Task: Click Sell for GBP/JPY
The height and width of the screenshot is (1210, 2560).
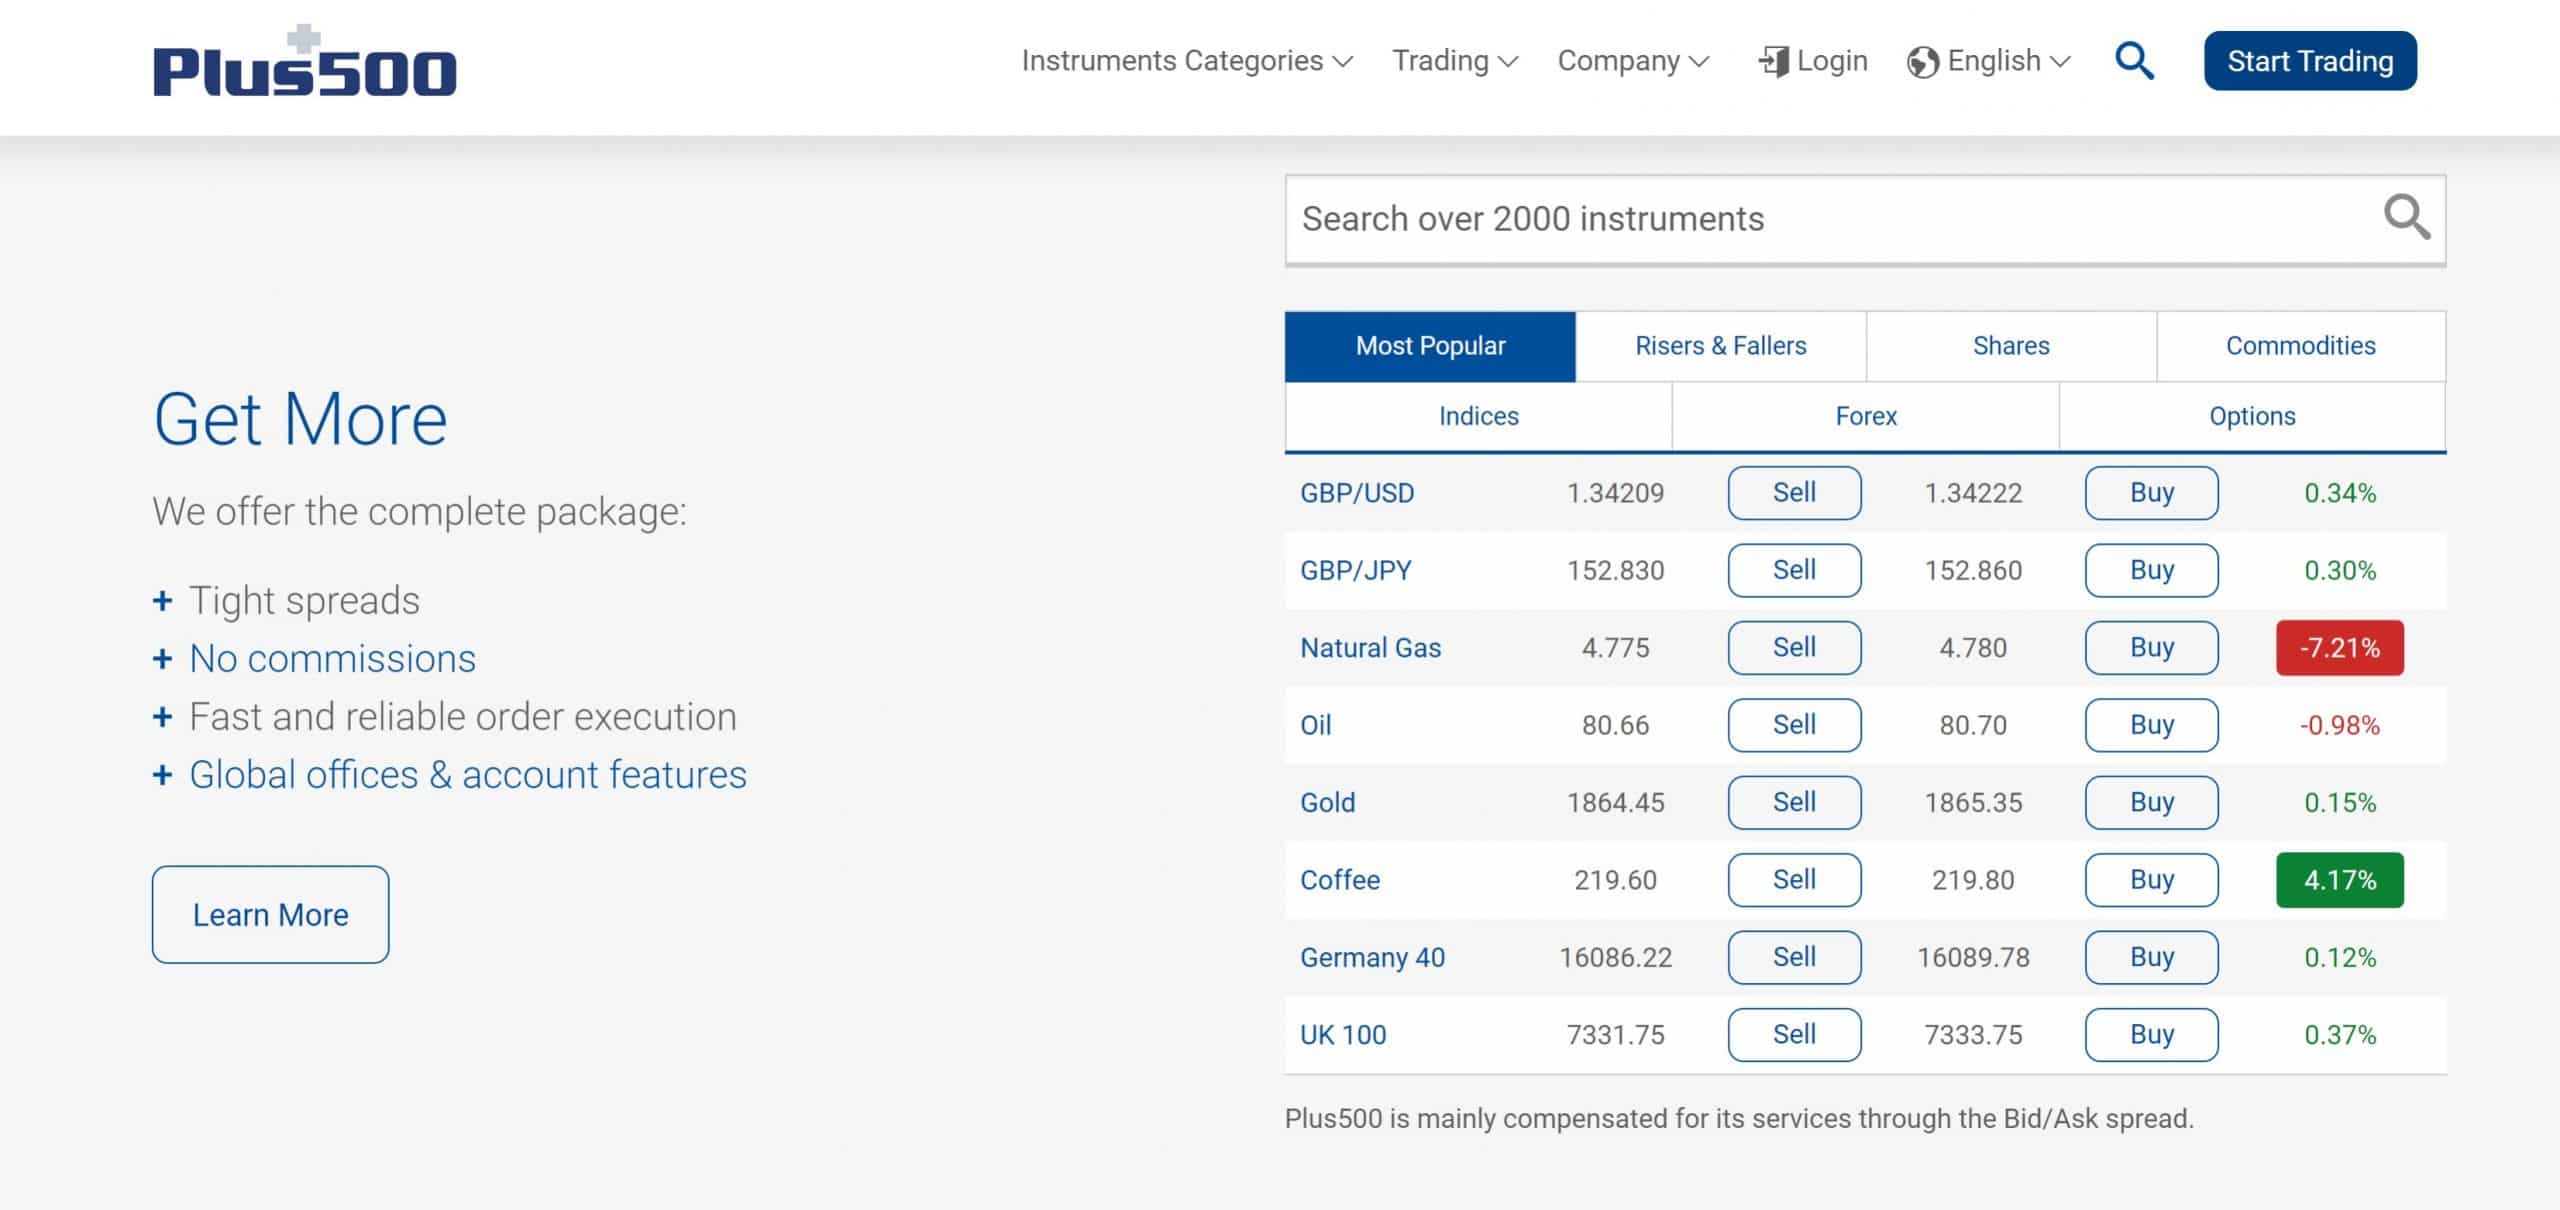Action: (x=1794, y=570)
